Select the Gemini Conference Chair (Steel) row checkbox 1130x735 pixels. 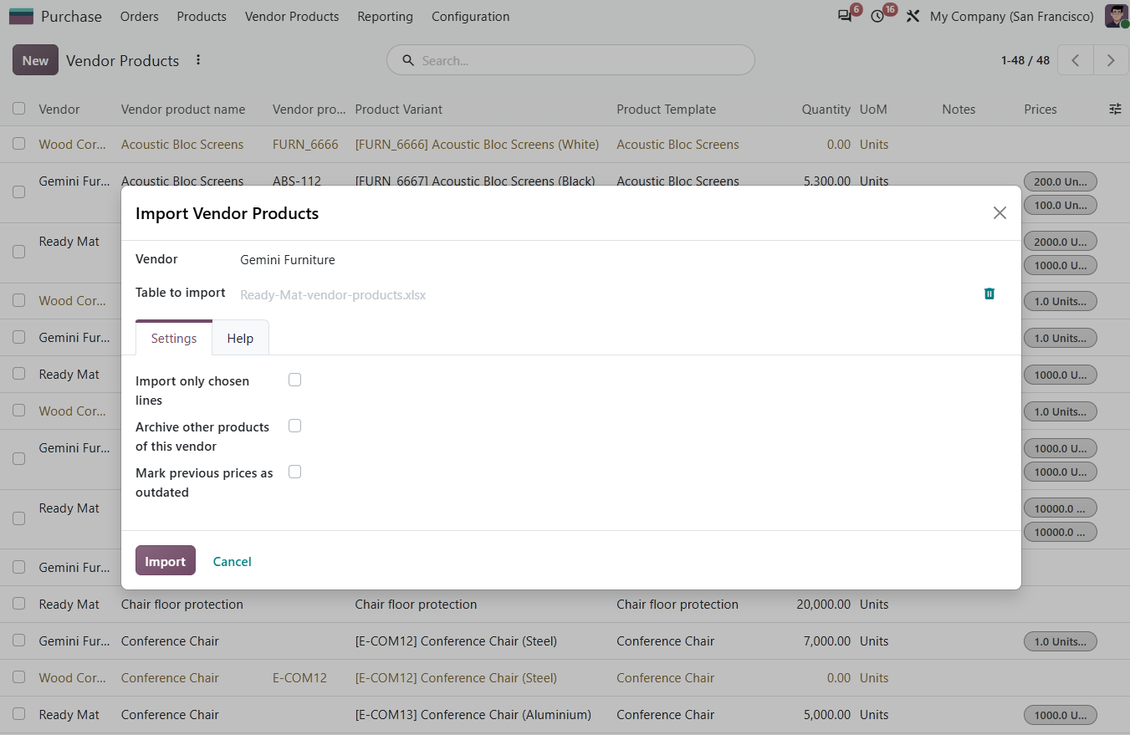(19, 641)
